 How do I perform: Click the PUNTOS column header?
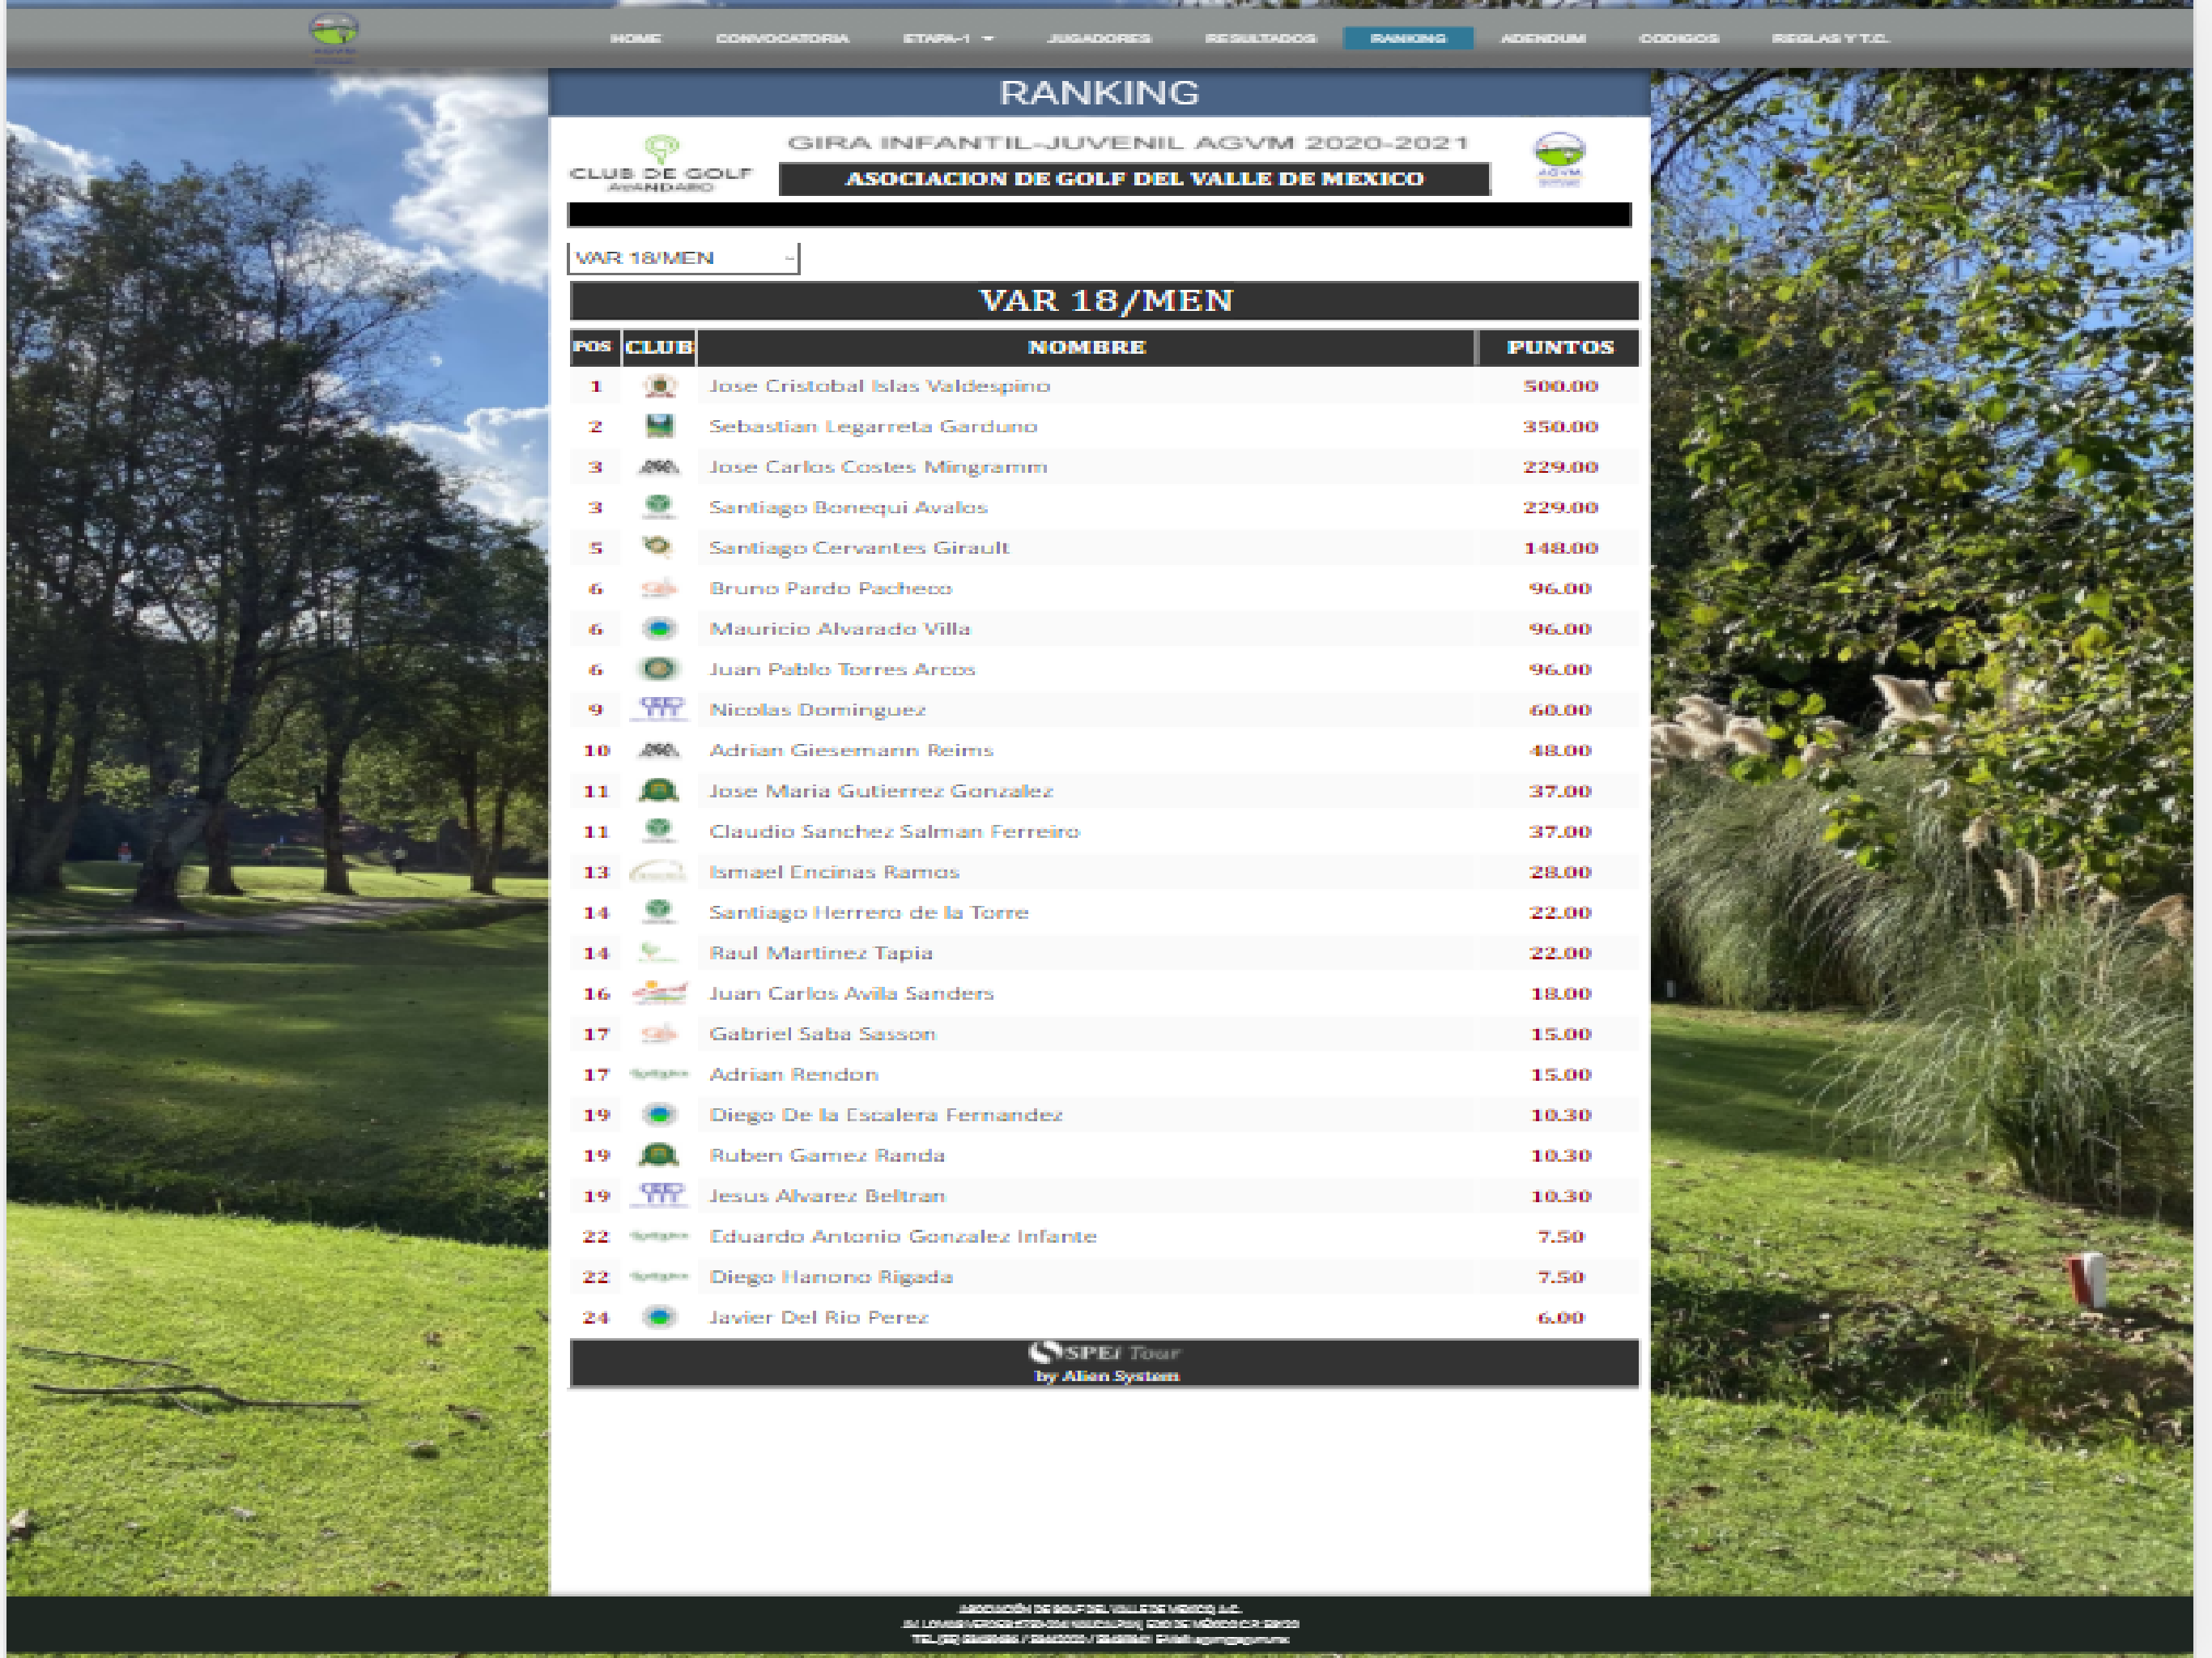(x=1559, y=347)
